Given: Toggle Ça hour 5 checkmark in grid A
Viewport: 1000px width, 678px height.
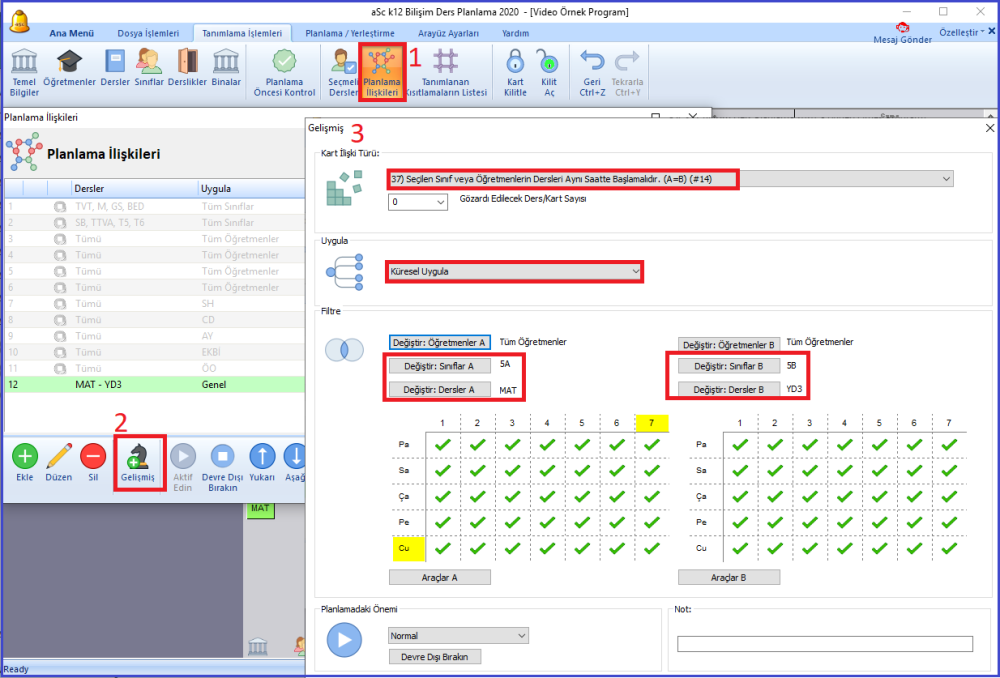Looking at the screenshot, I should pyautogui.click(x=582, y=496).
